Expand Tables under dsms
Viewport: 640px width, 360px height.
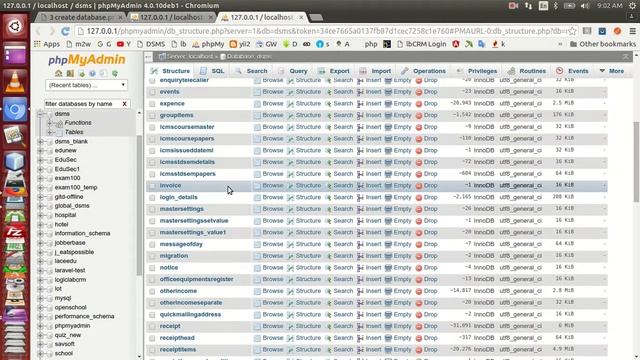tap(50, 132)
